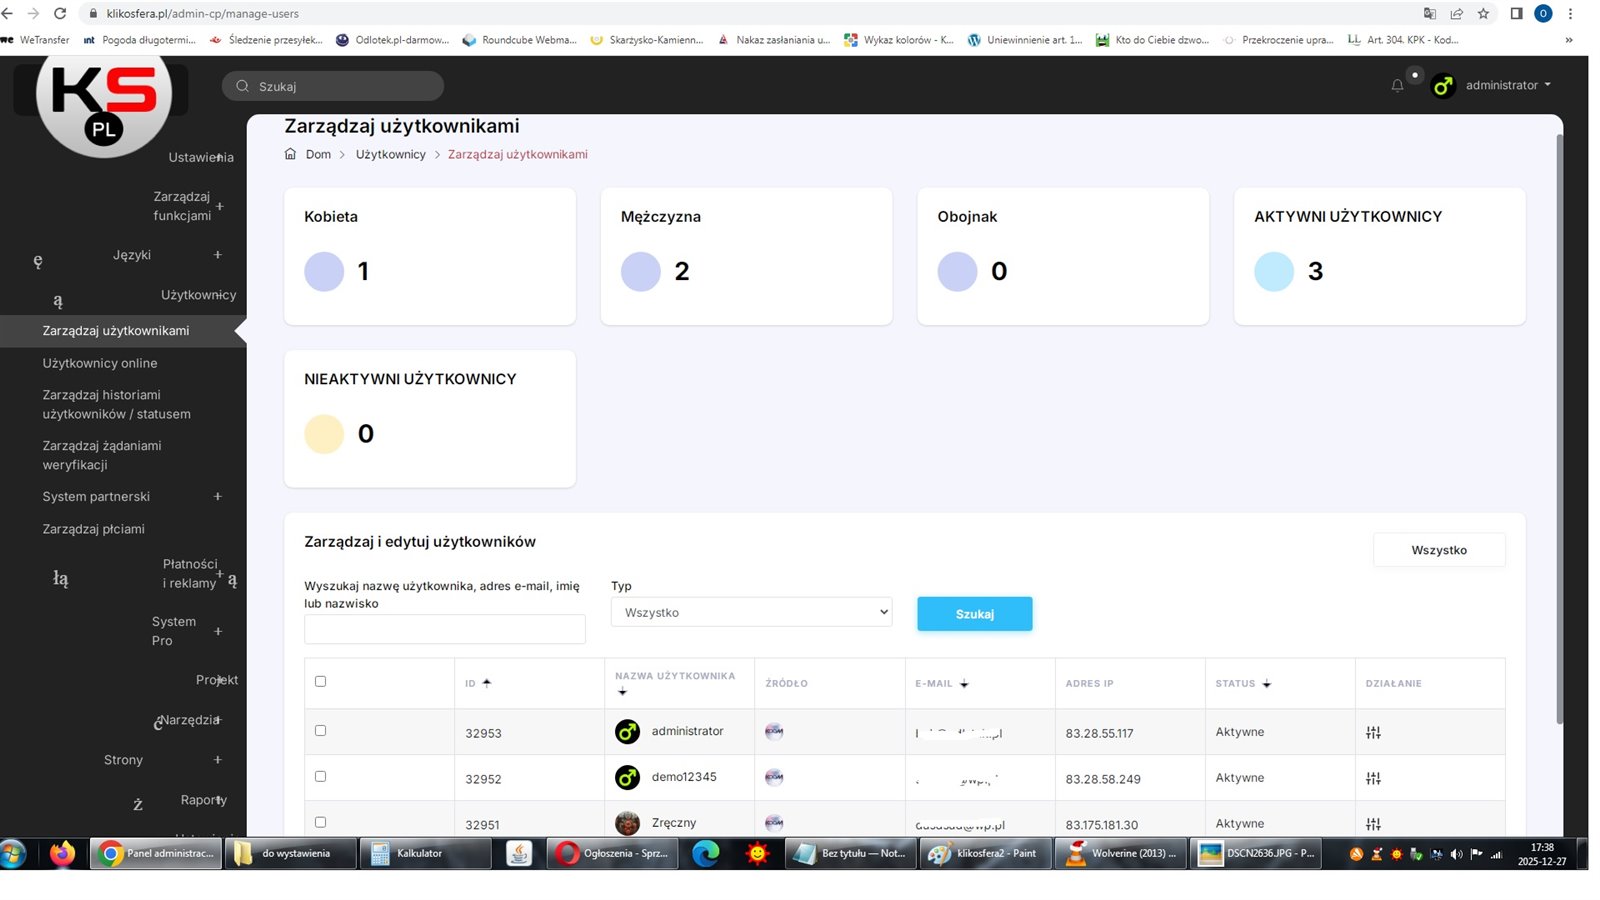Click the ID column sort arrow
The image size is (1600, 900).
pyautogui.click(x=487, y=683)
